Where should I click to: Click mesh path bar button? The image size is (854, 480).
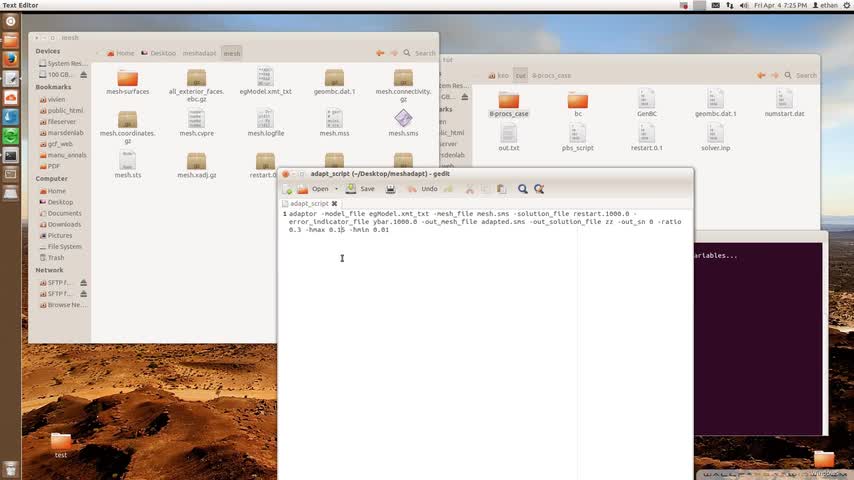[231, 53]
